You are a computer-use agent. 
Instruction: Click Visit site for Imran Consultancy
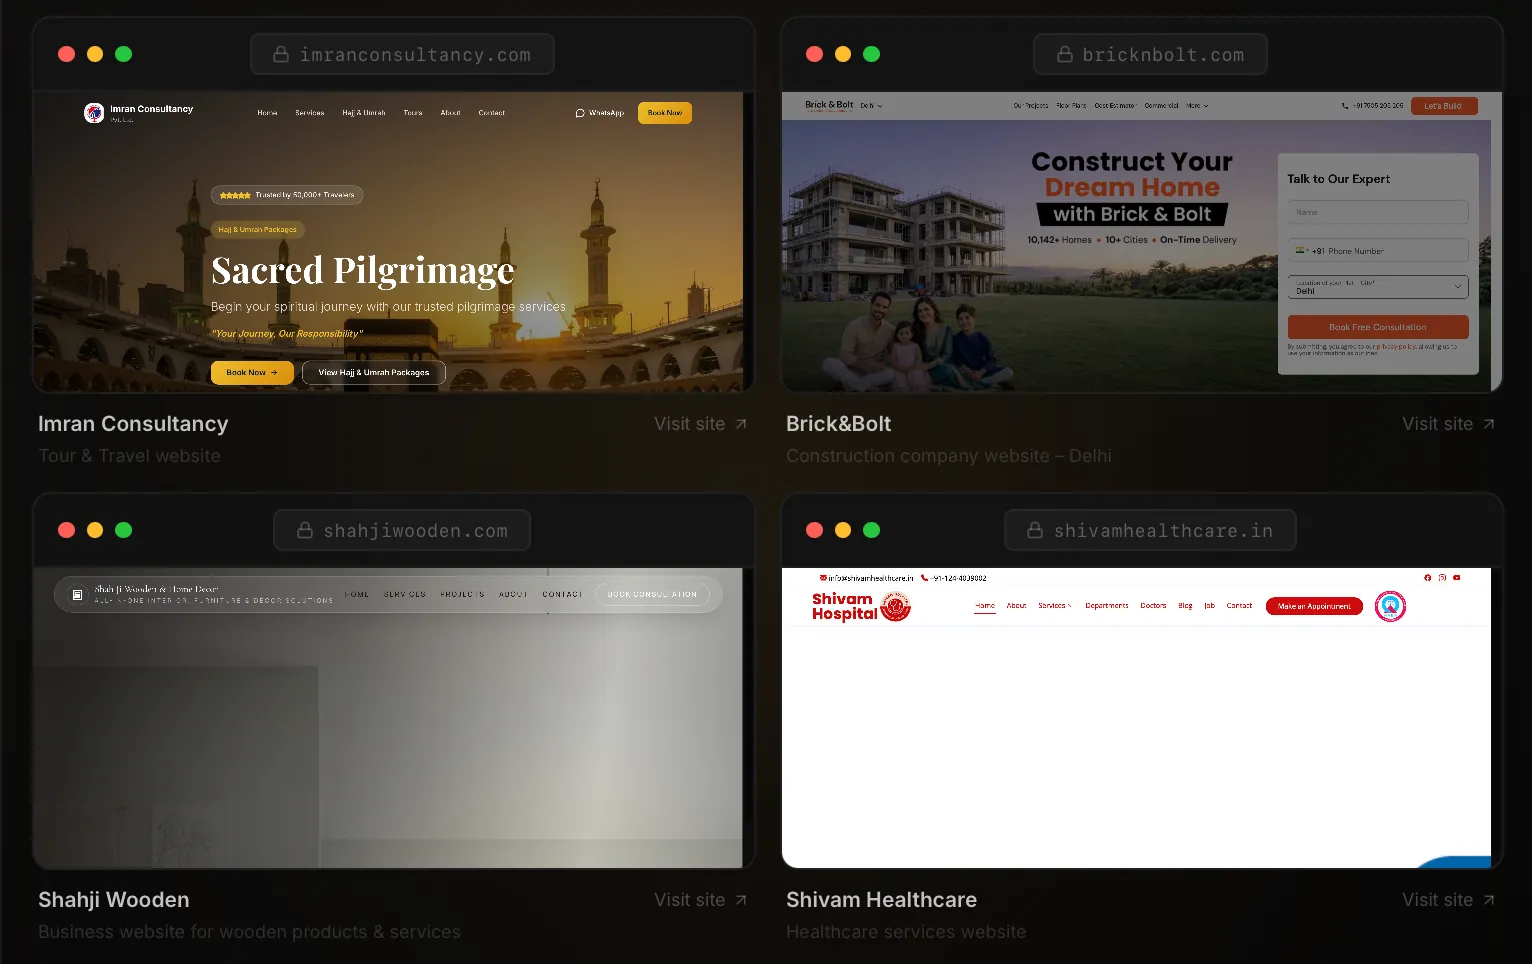pos(701,424)
